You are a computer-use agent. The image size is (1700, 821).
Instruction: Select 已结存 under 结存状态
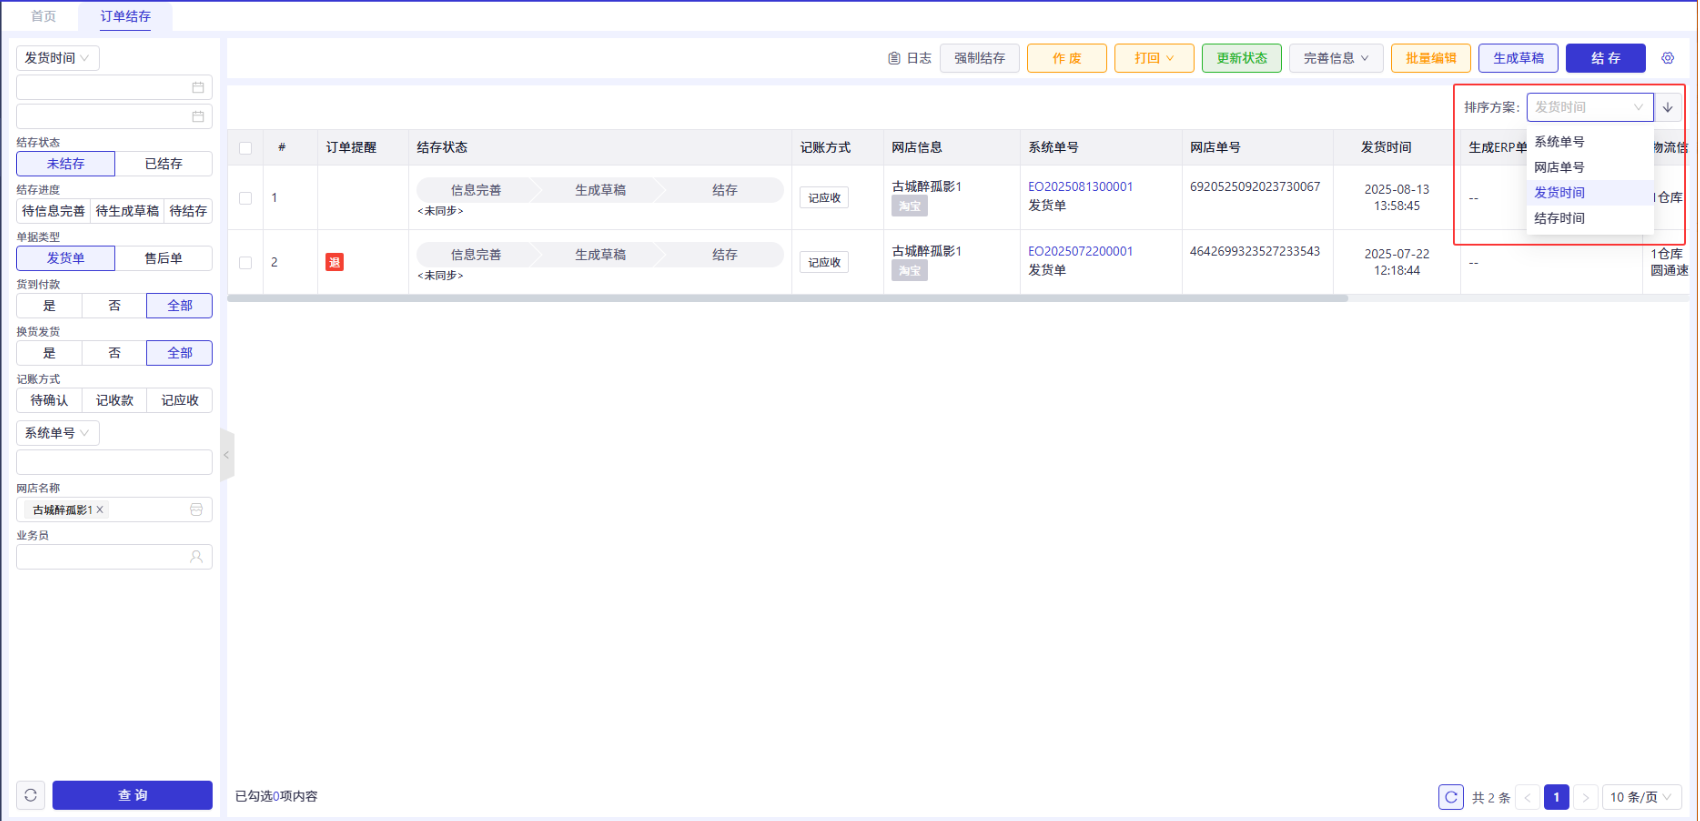click(164, 164)
